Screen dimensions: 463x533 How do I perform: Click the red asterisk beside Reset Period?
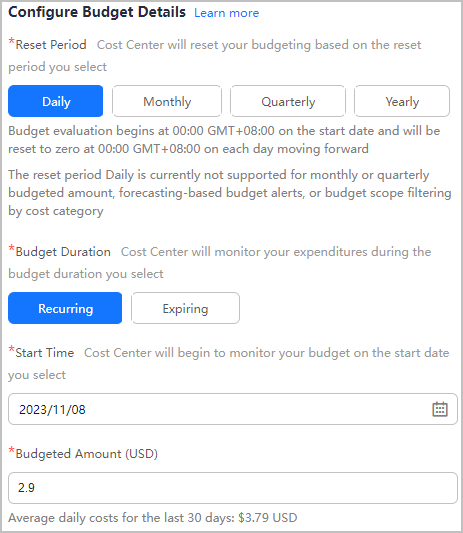[12, 42]
